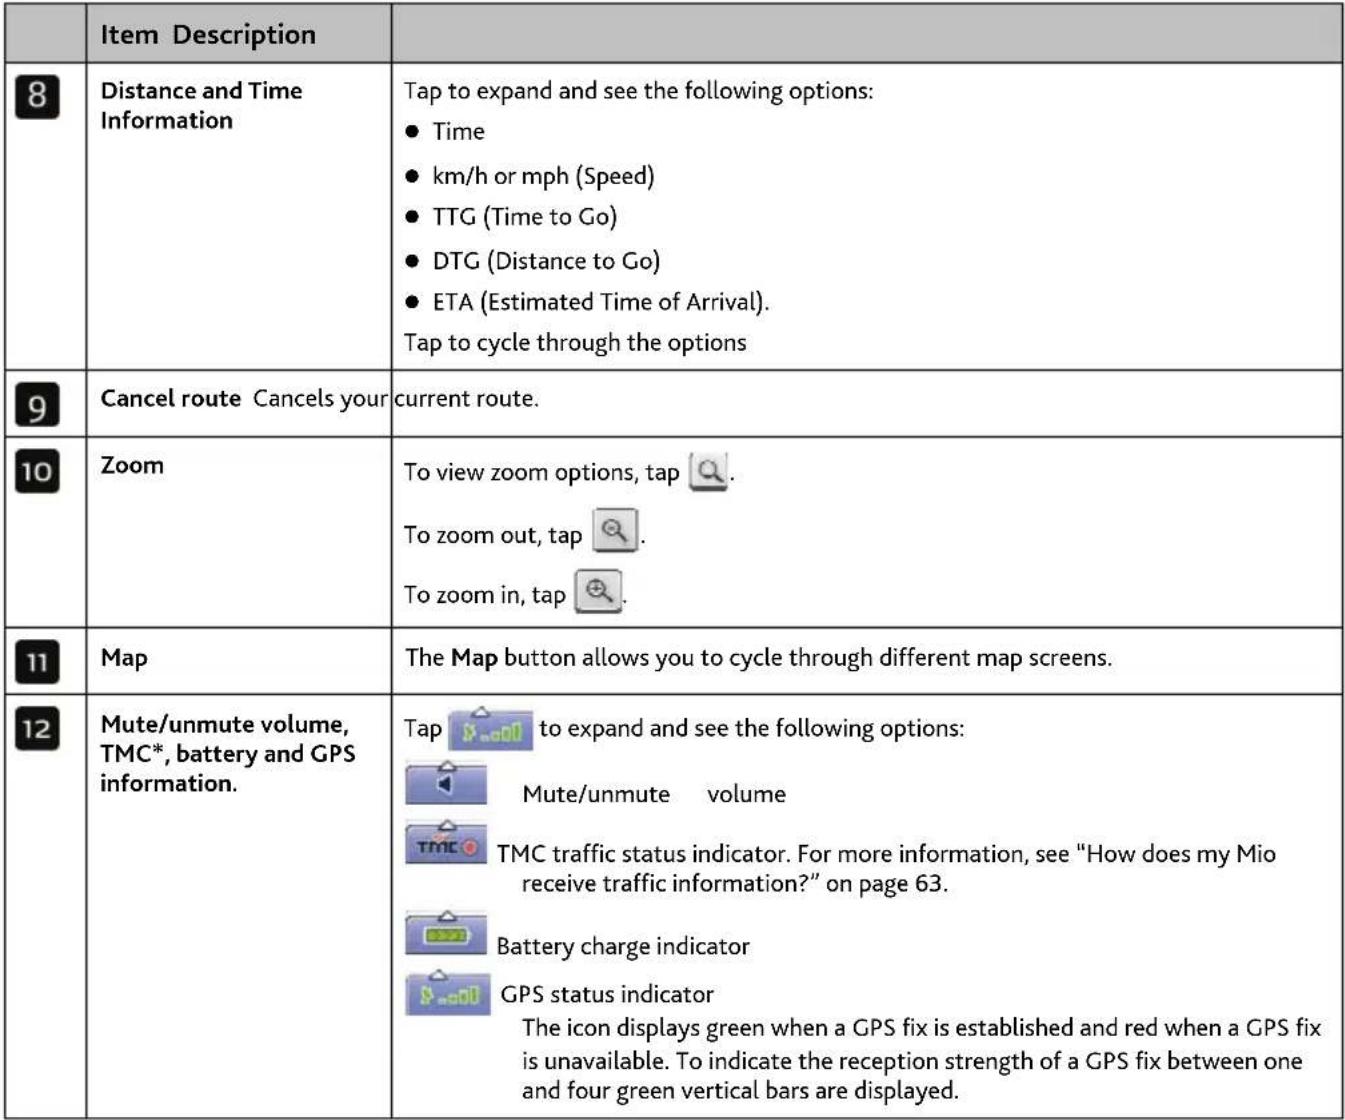Click 'Distance and Time Information' label
Viewport: 1345px width, 1120px height.
(x=201, y=105)
